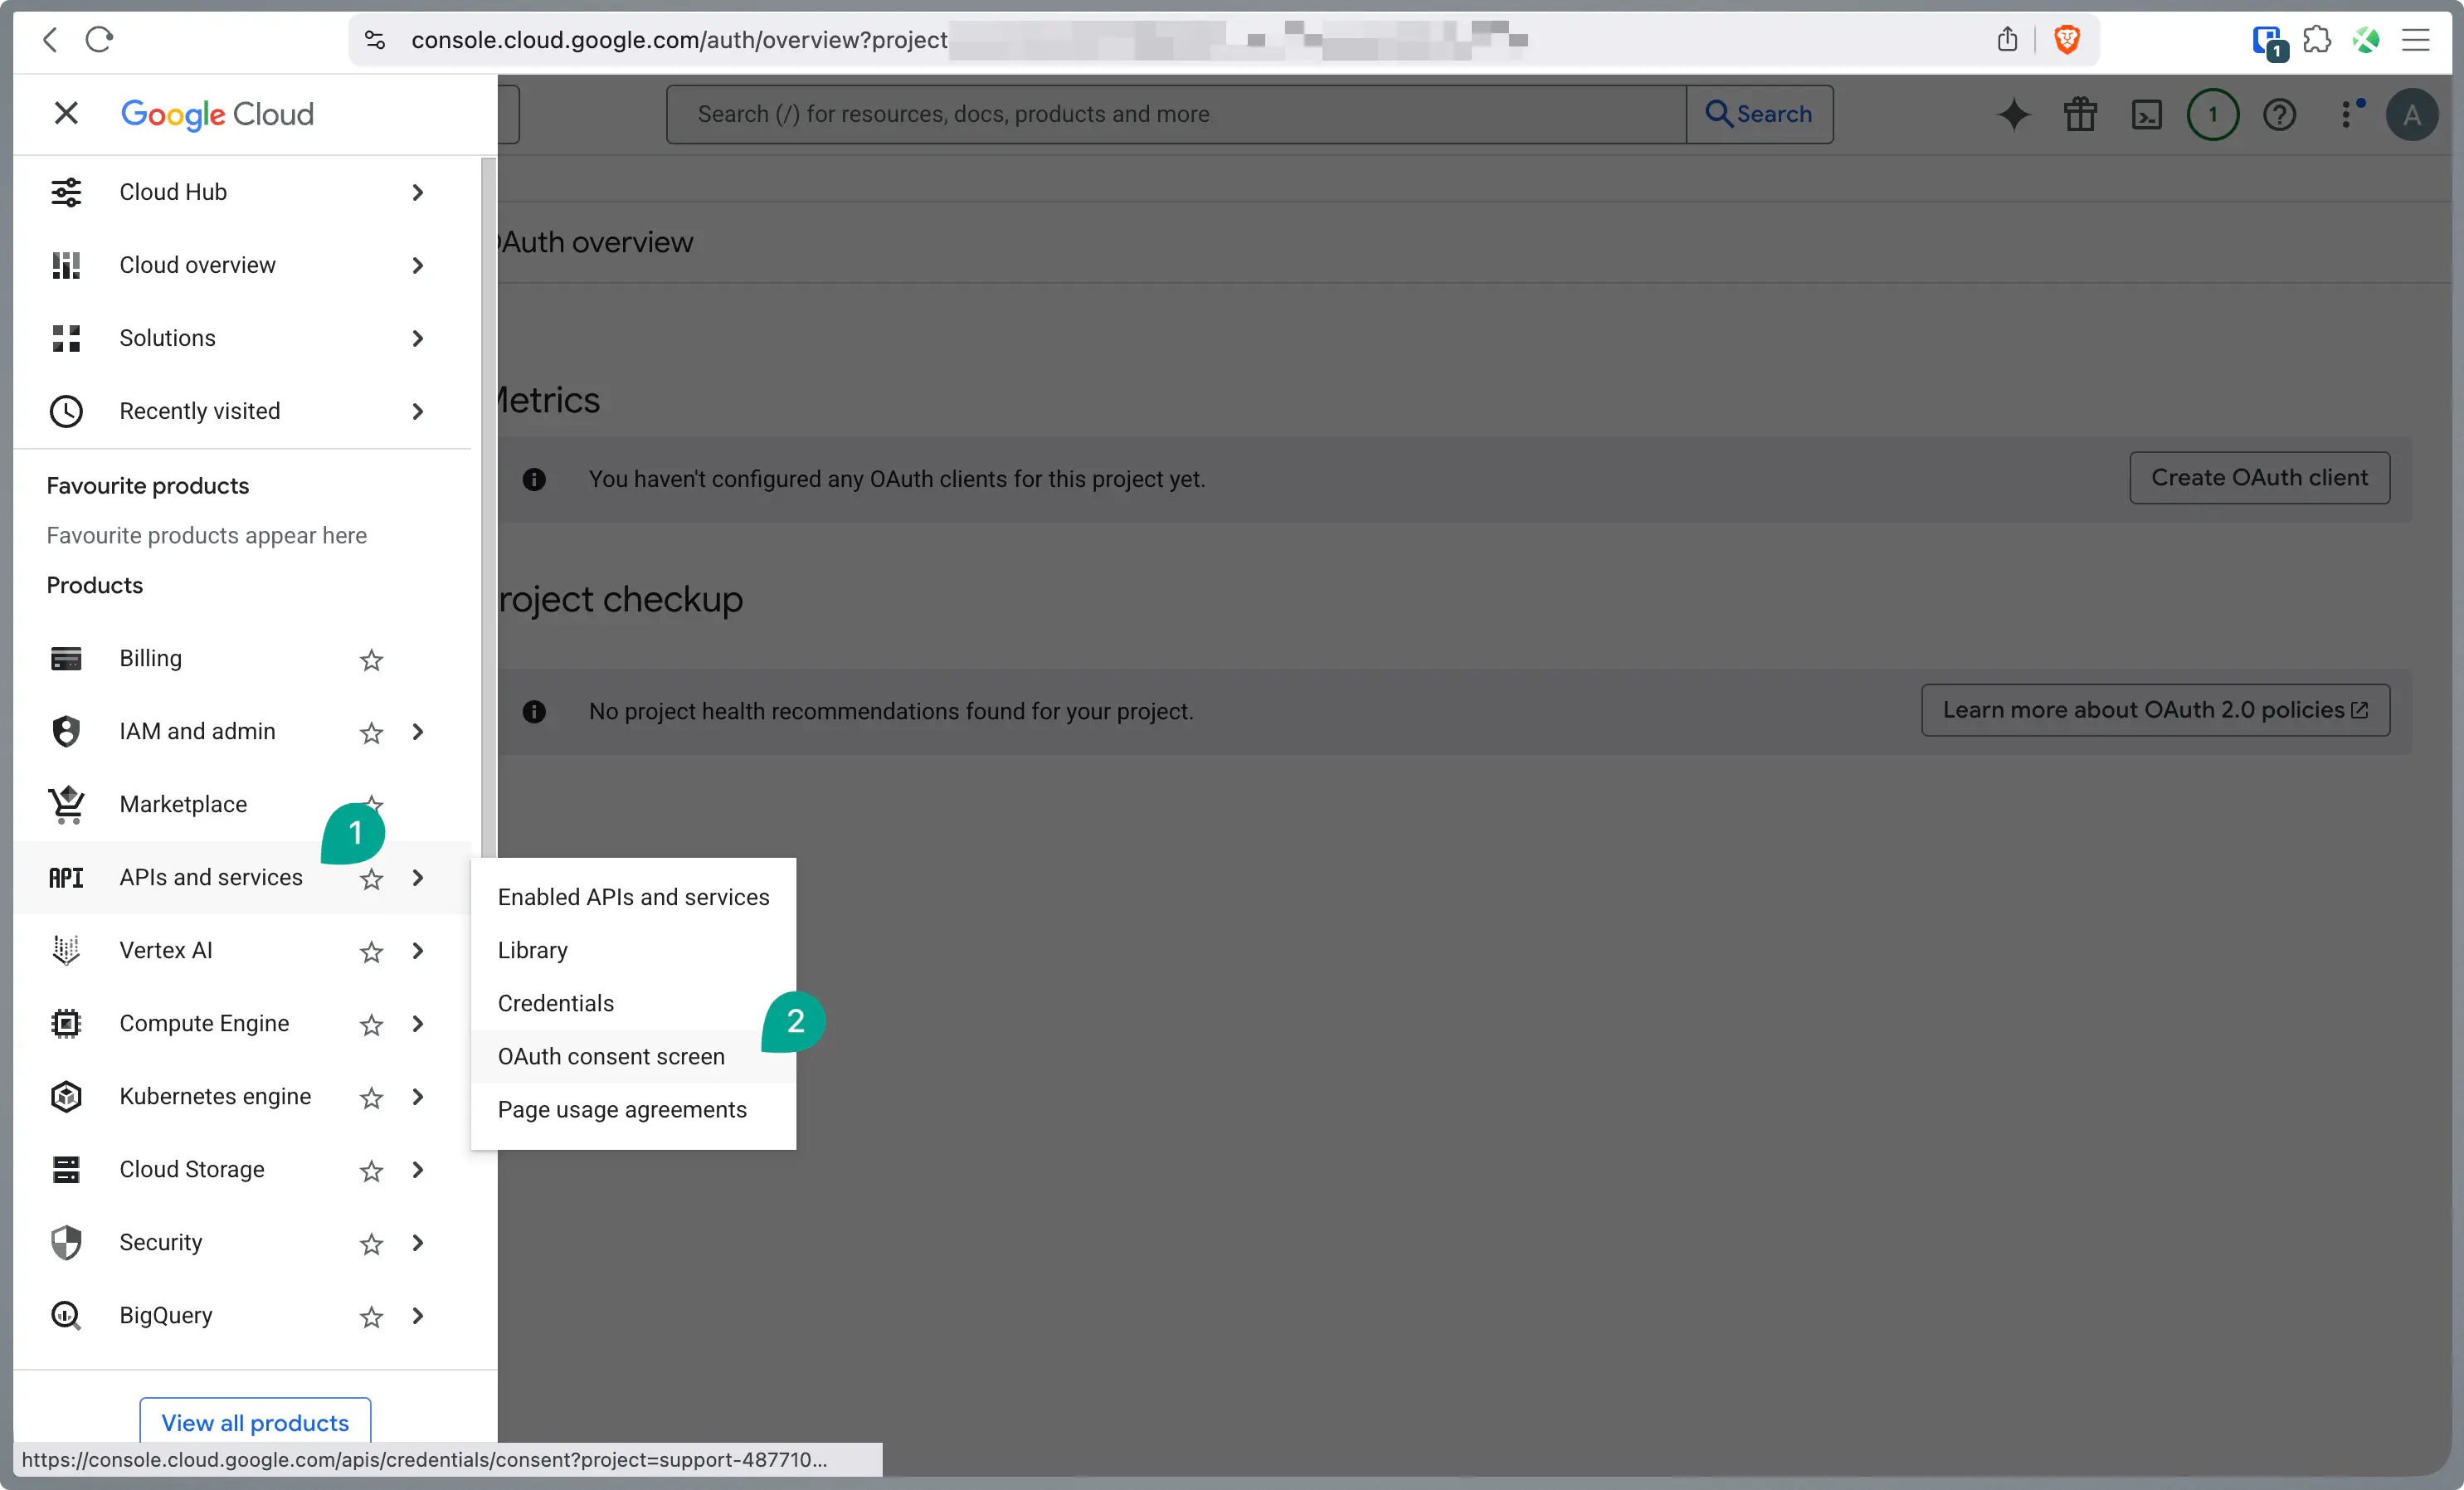2464x1490 pixels.
Task: Pin Vertex AI with its star
Action: 371,952
